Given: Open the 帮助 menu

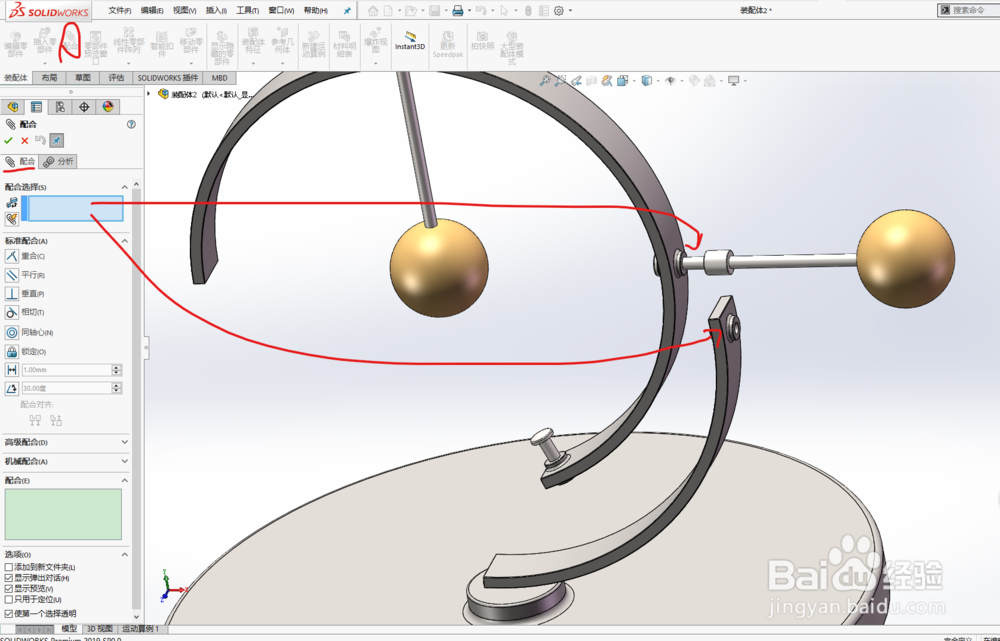Looking at the screenshot, I should click(x=316, y=11).
